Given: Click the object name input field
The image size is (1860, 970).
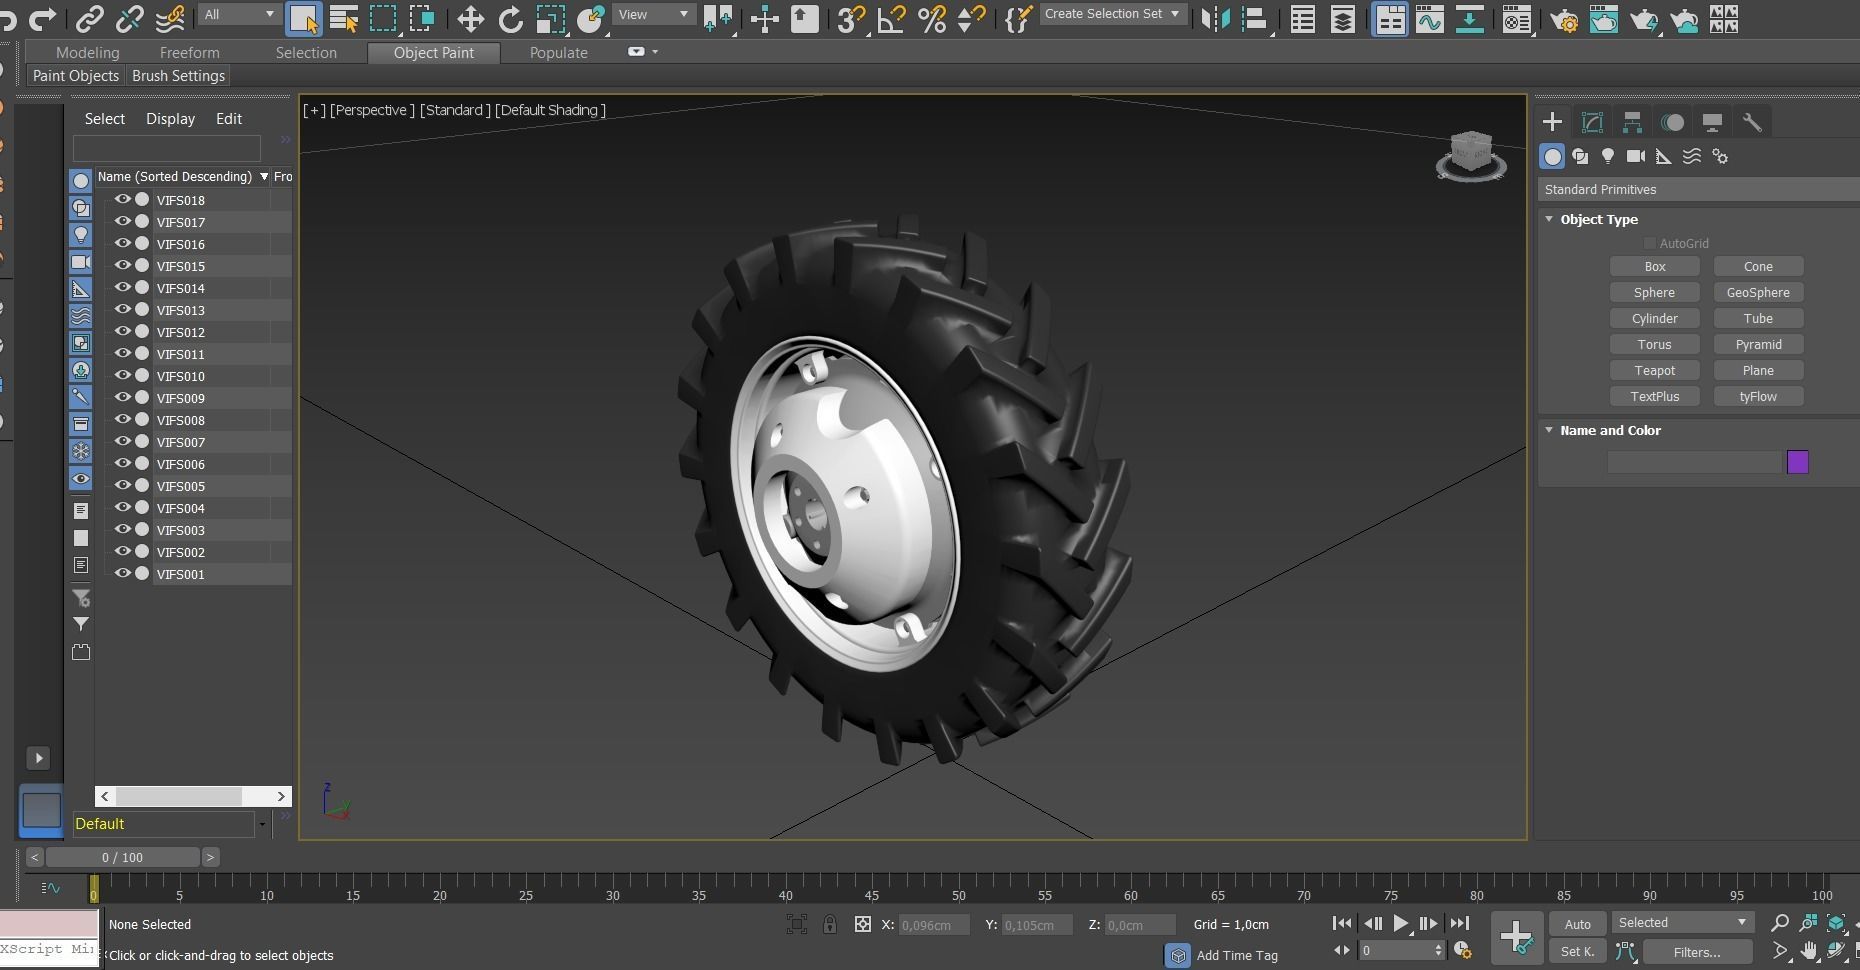Looking at the screenshot, I should [1694, 462].
